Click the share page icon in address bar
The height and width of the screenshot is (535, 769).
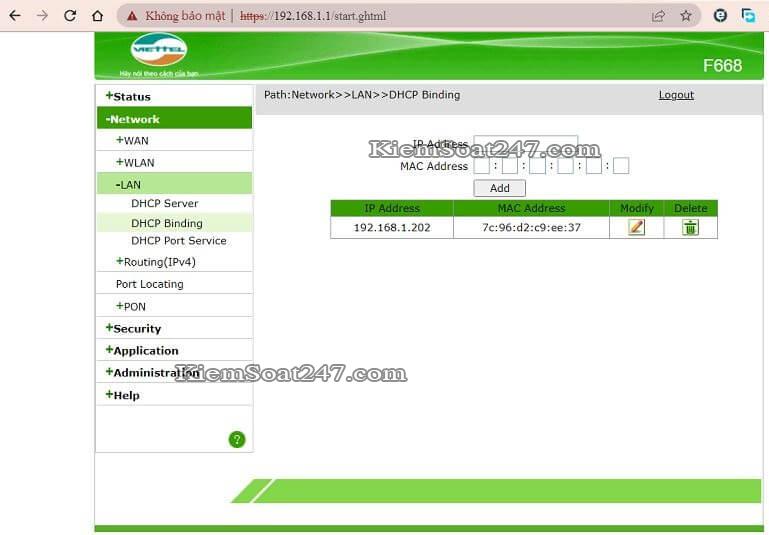[x=658, y=16]
